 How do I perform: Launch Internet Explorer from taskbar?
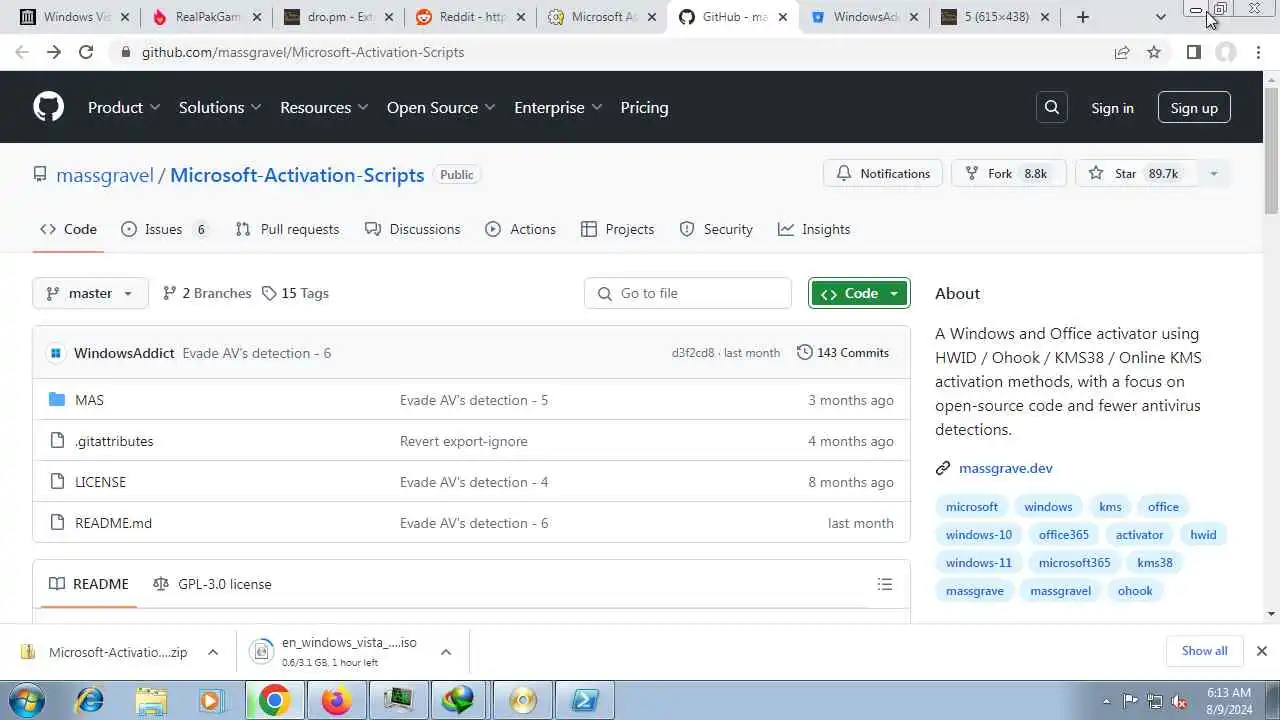click(x=89, y=700)
